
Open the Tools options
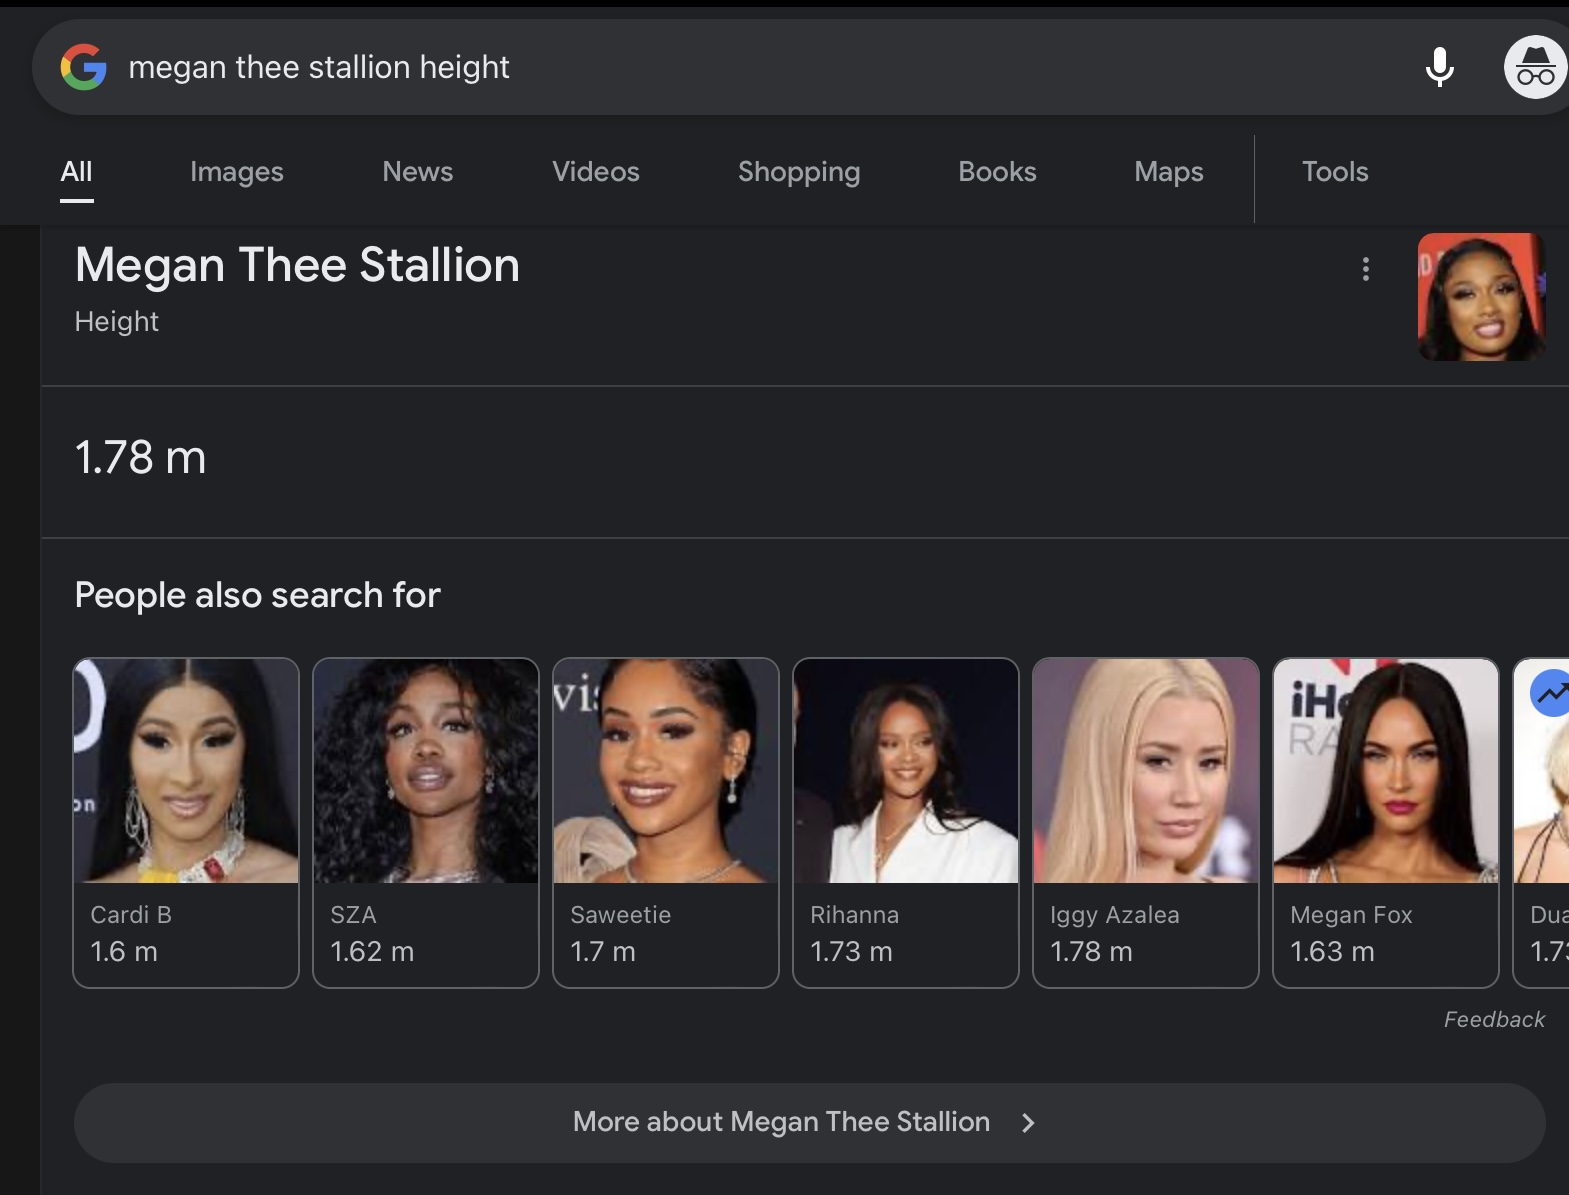pyautogui.click(x=1335, y=172)
